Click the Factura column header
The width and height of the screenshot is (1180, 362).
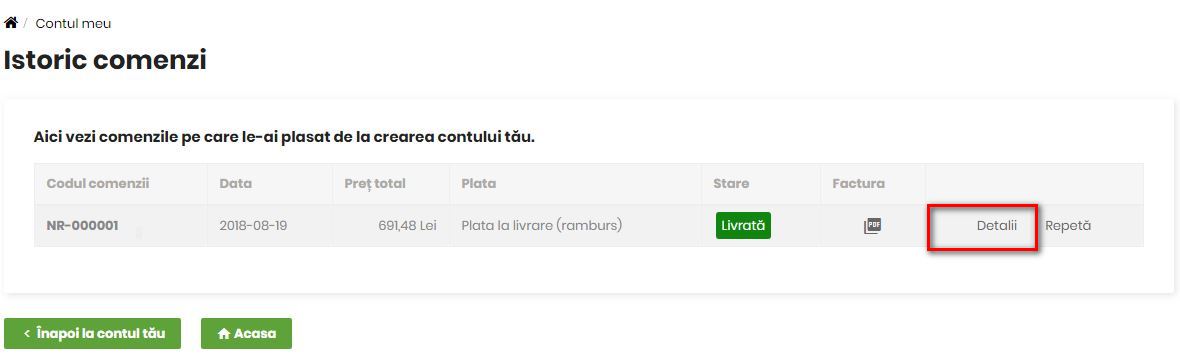click(859, 184)
